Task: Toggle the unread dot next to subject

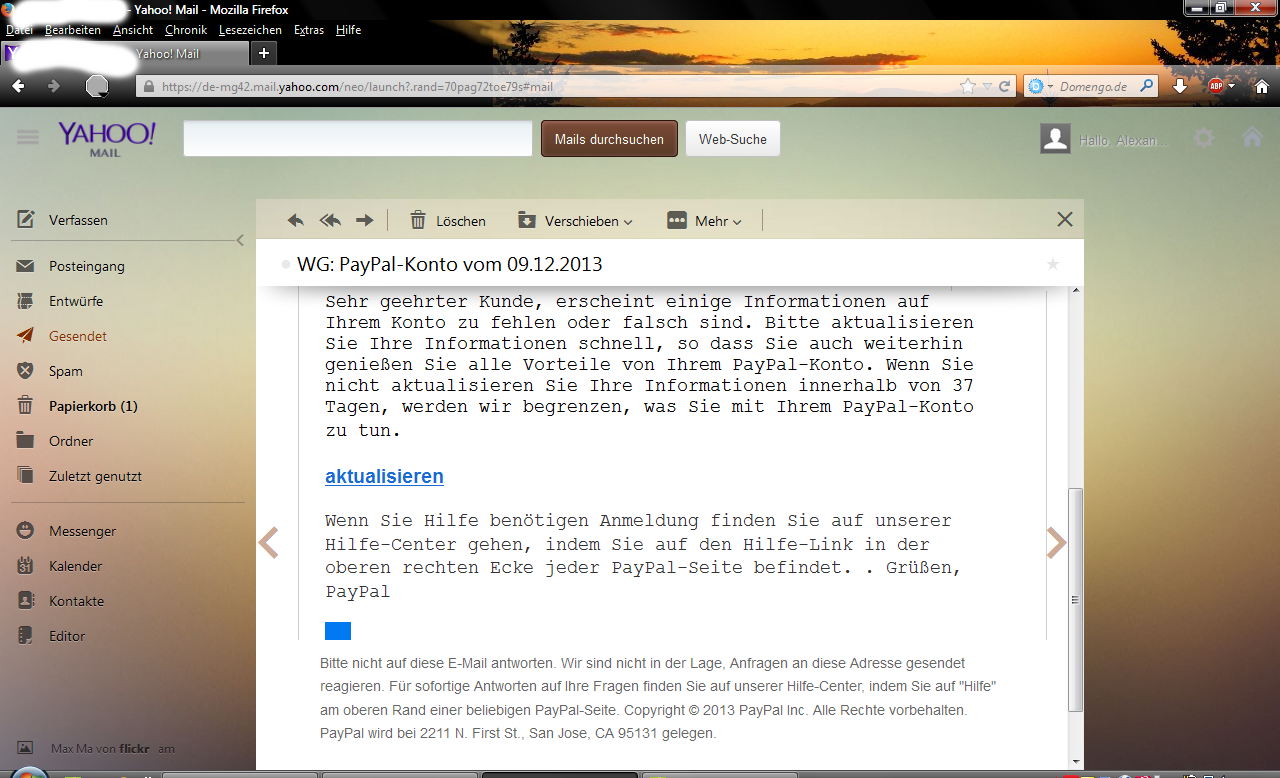Action: pos(286,265)
